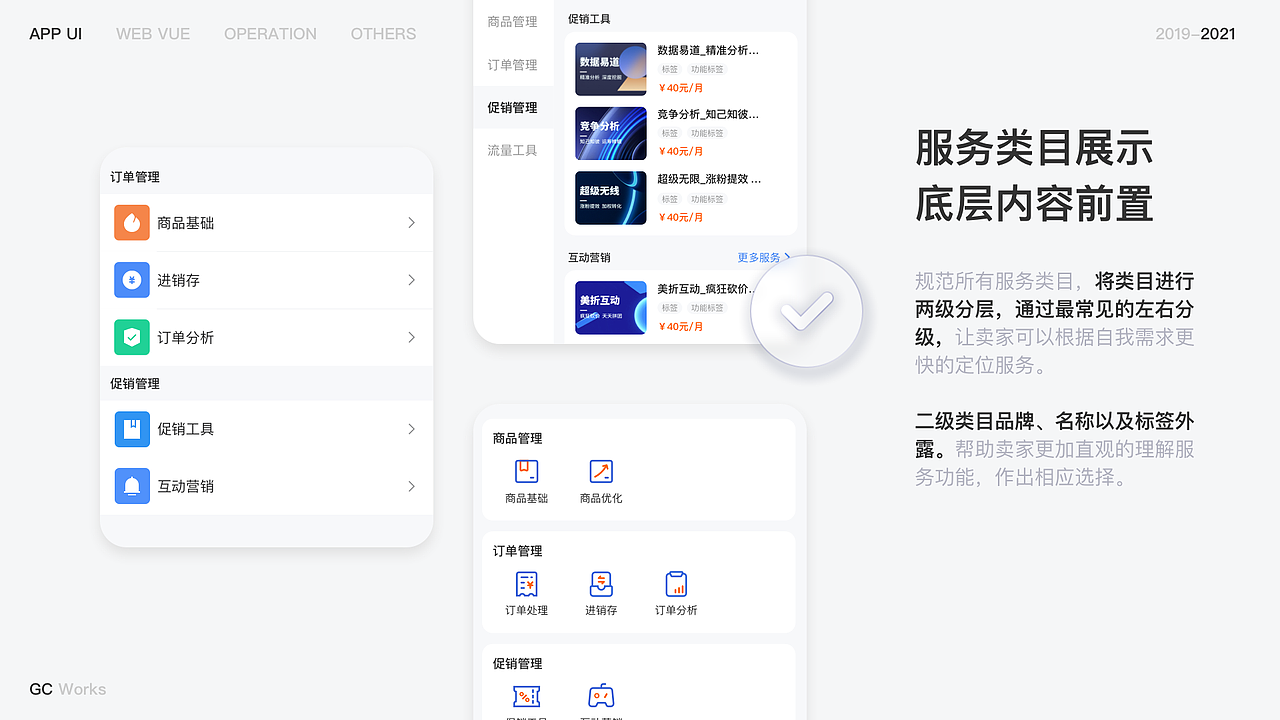
Task: Open 进销存 inbox icon in the grid
Action: coord(601,584)
